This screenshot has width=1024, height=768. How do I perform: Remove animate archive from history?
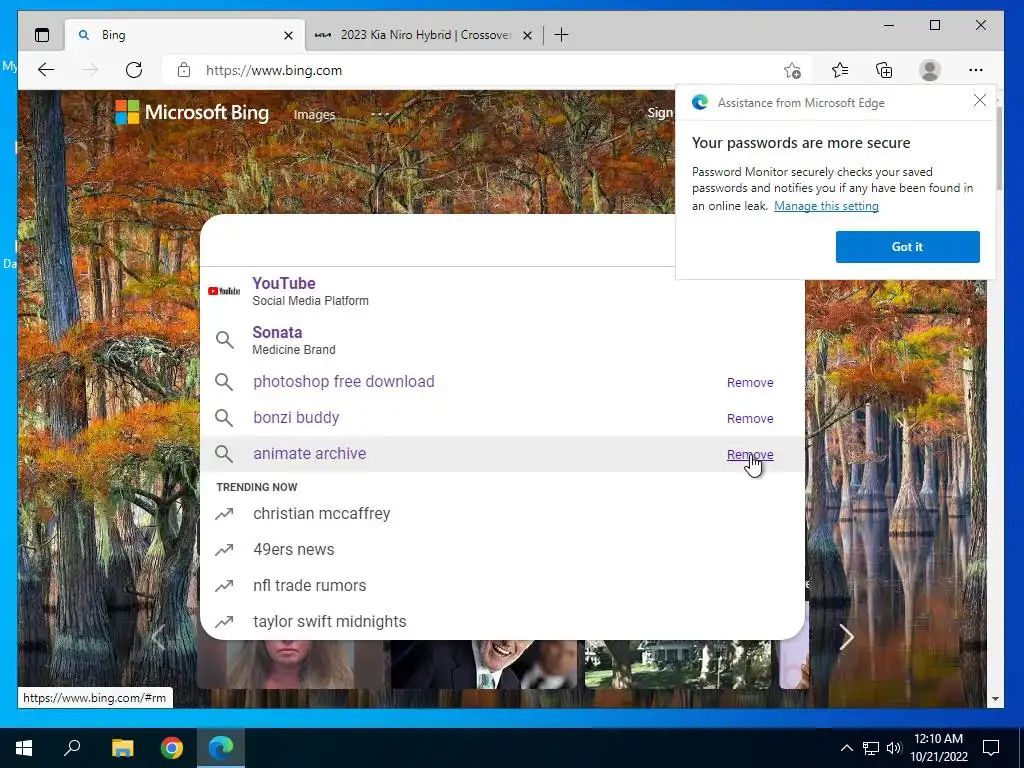coord(750,455)
